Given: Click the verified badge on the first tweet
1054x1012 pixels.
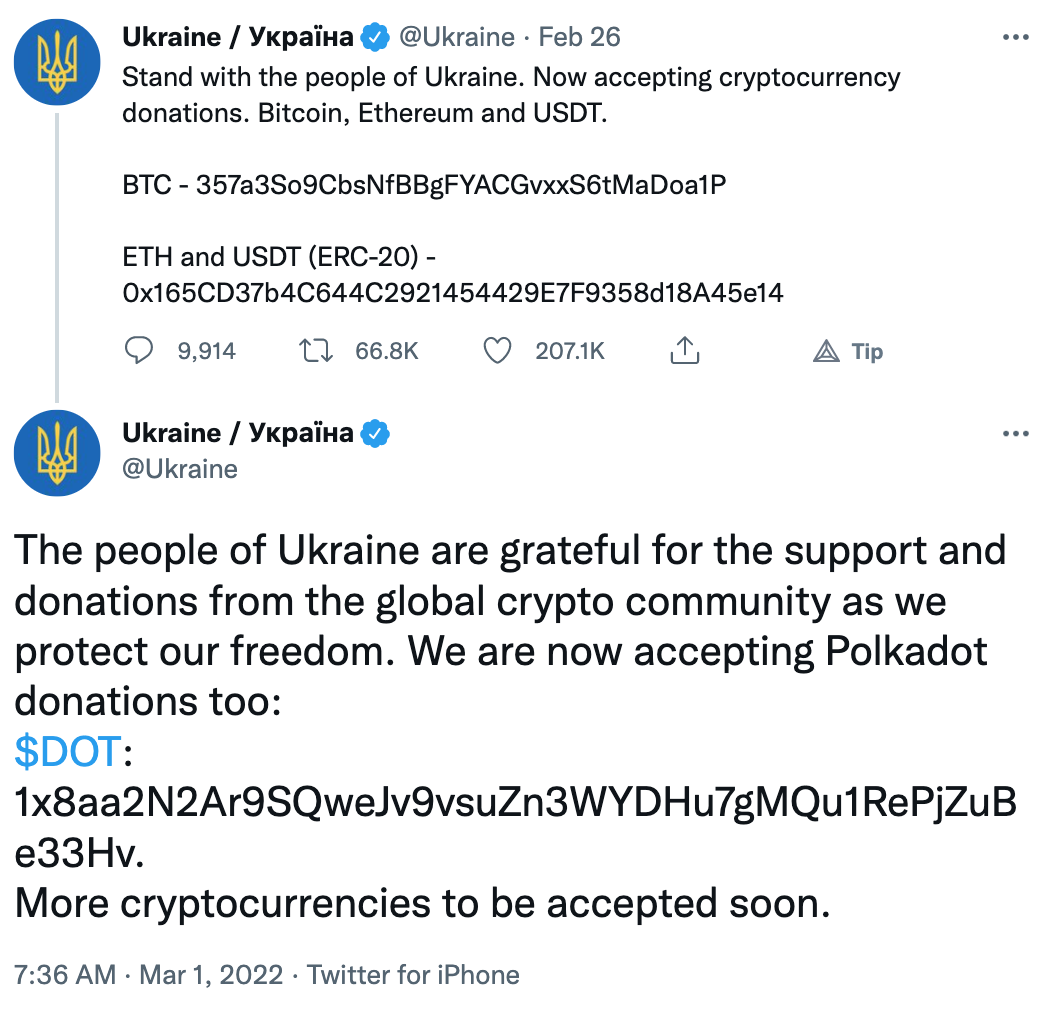Looking at the screenshot, I should [x=375, y=38].
